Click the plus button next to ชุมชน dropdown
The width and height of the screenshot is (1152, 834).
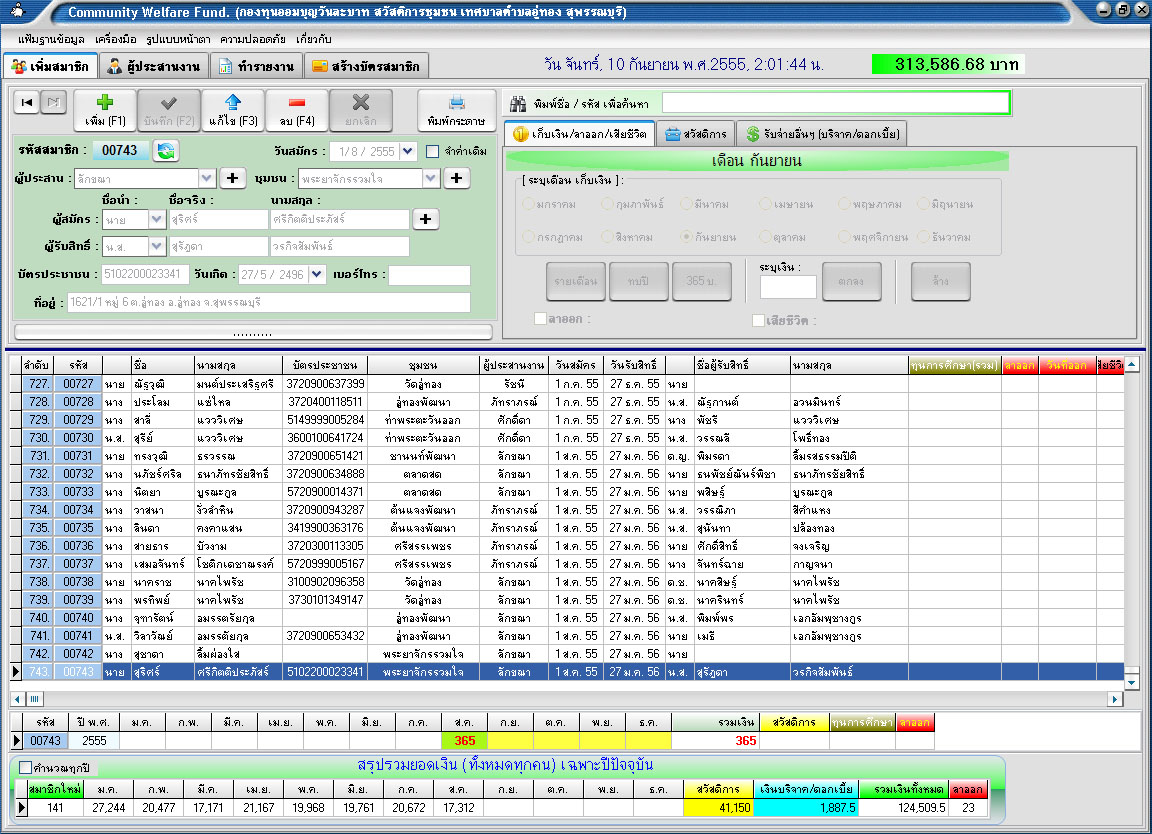(x=457, y=178)
